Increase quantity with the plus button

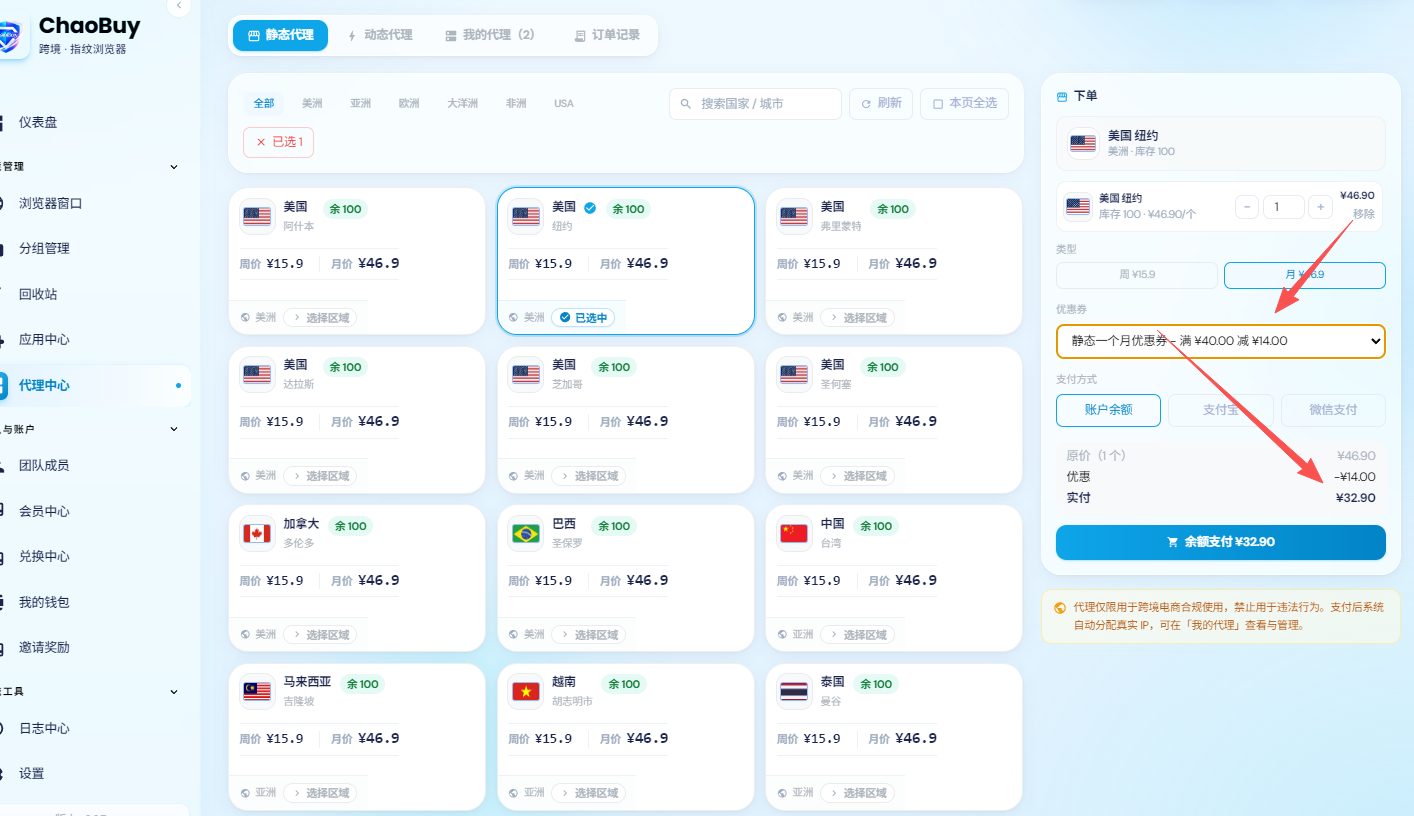pos(1320,207)
